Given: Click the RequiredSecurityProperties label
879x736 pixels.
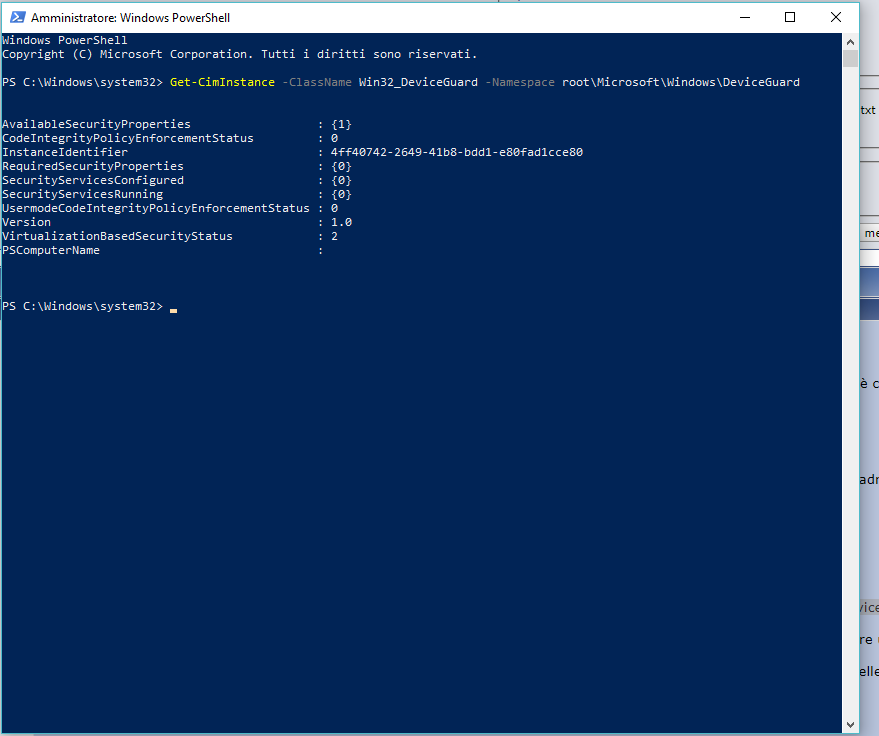Looking at the screenshot, I should (93, 166).
